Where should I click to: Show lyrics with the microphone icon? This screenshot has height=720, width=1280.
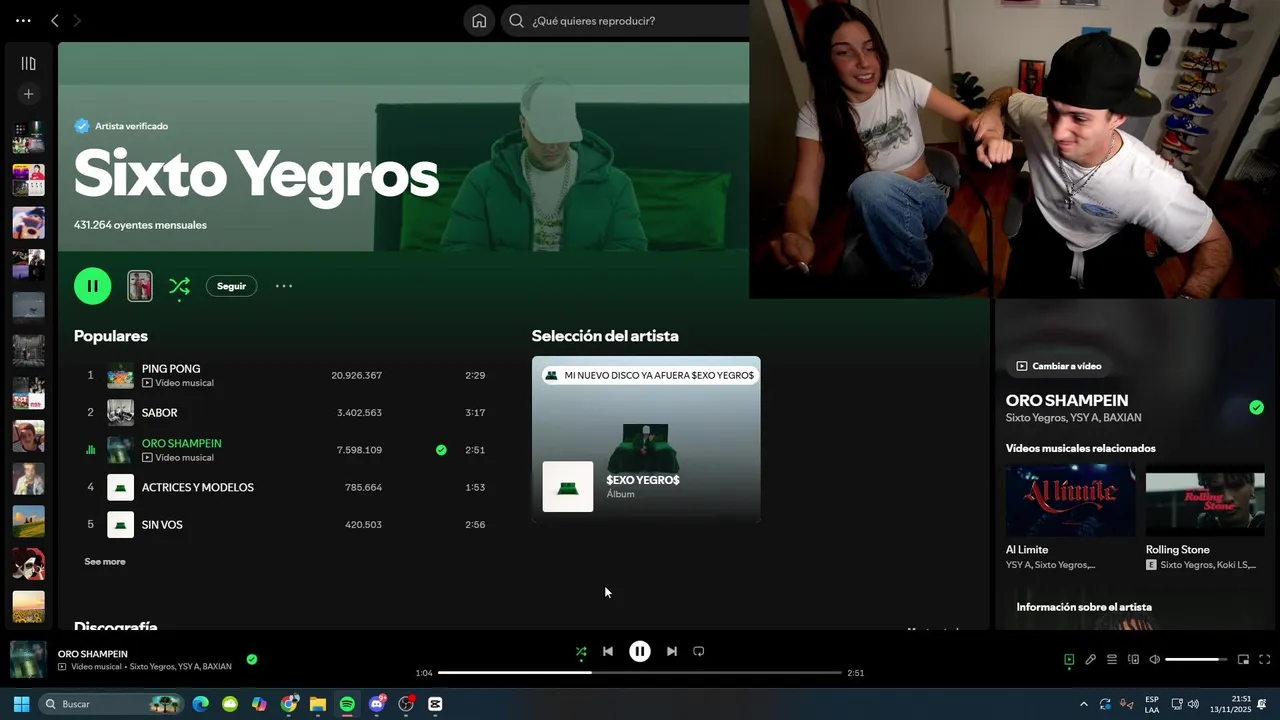1091,660
